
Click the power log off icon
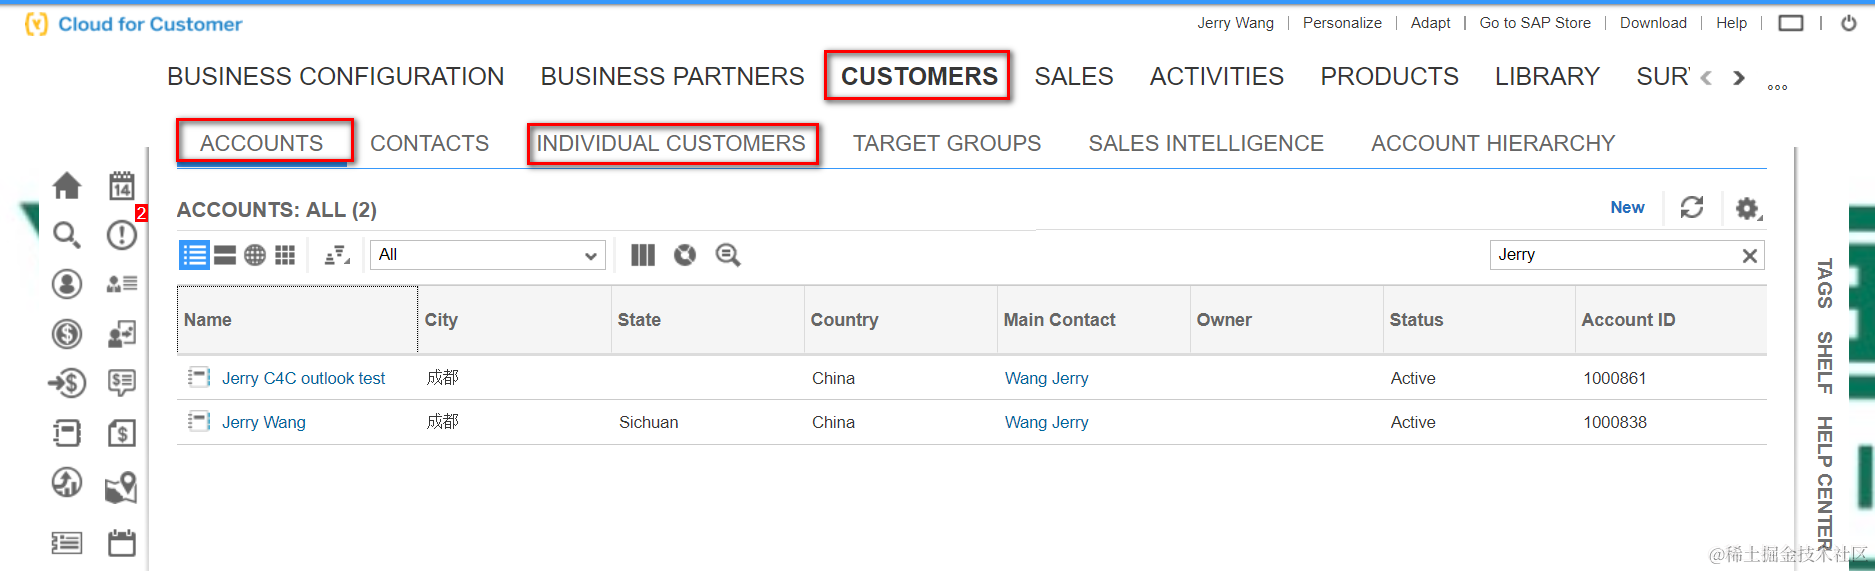(1849, 23)
